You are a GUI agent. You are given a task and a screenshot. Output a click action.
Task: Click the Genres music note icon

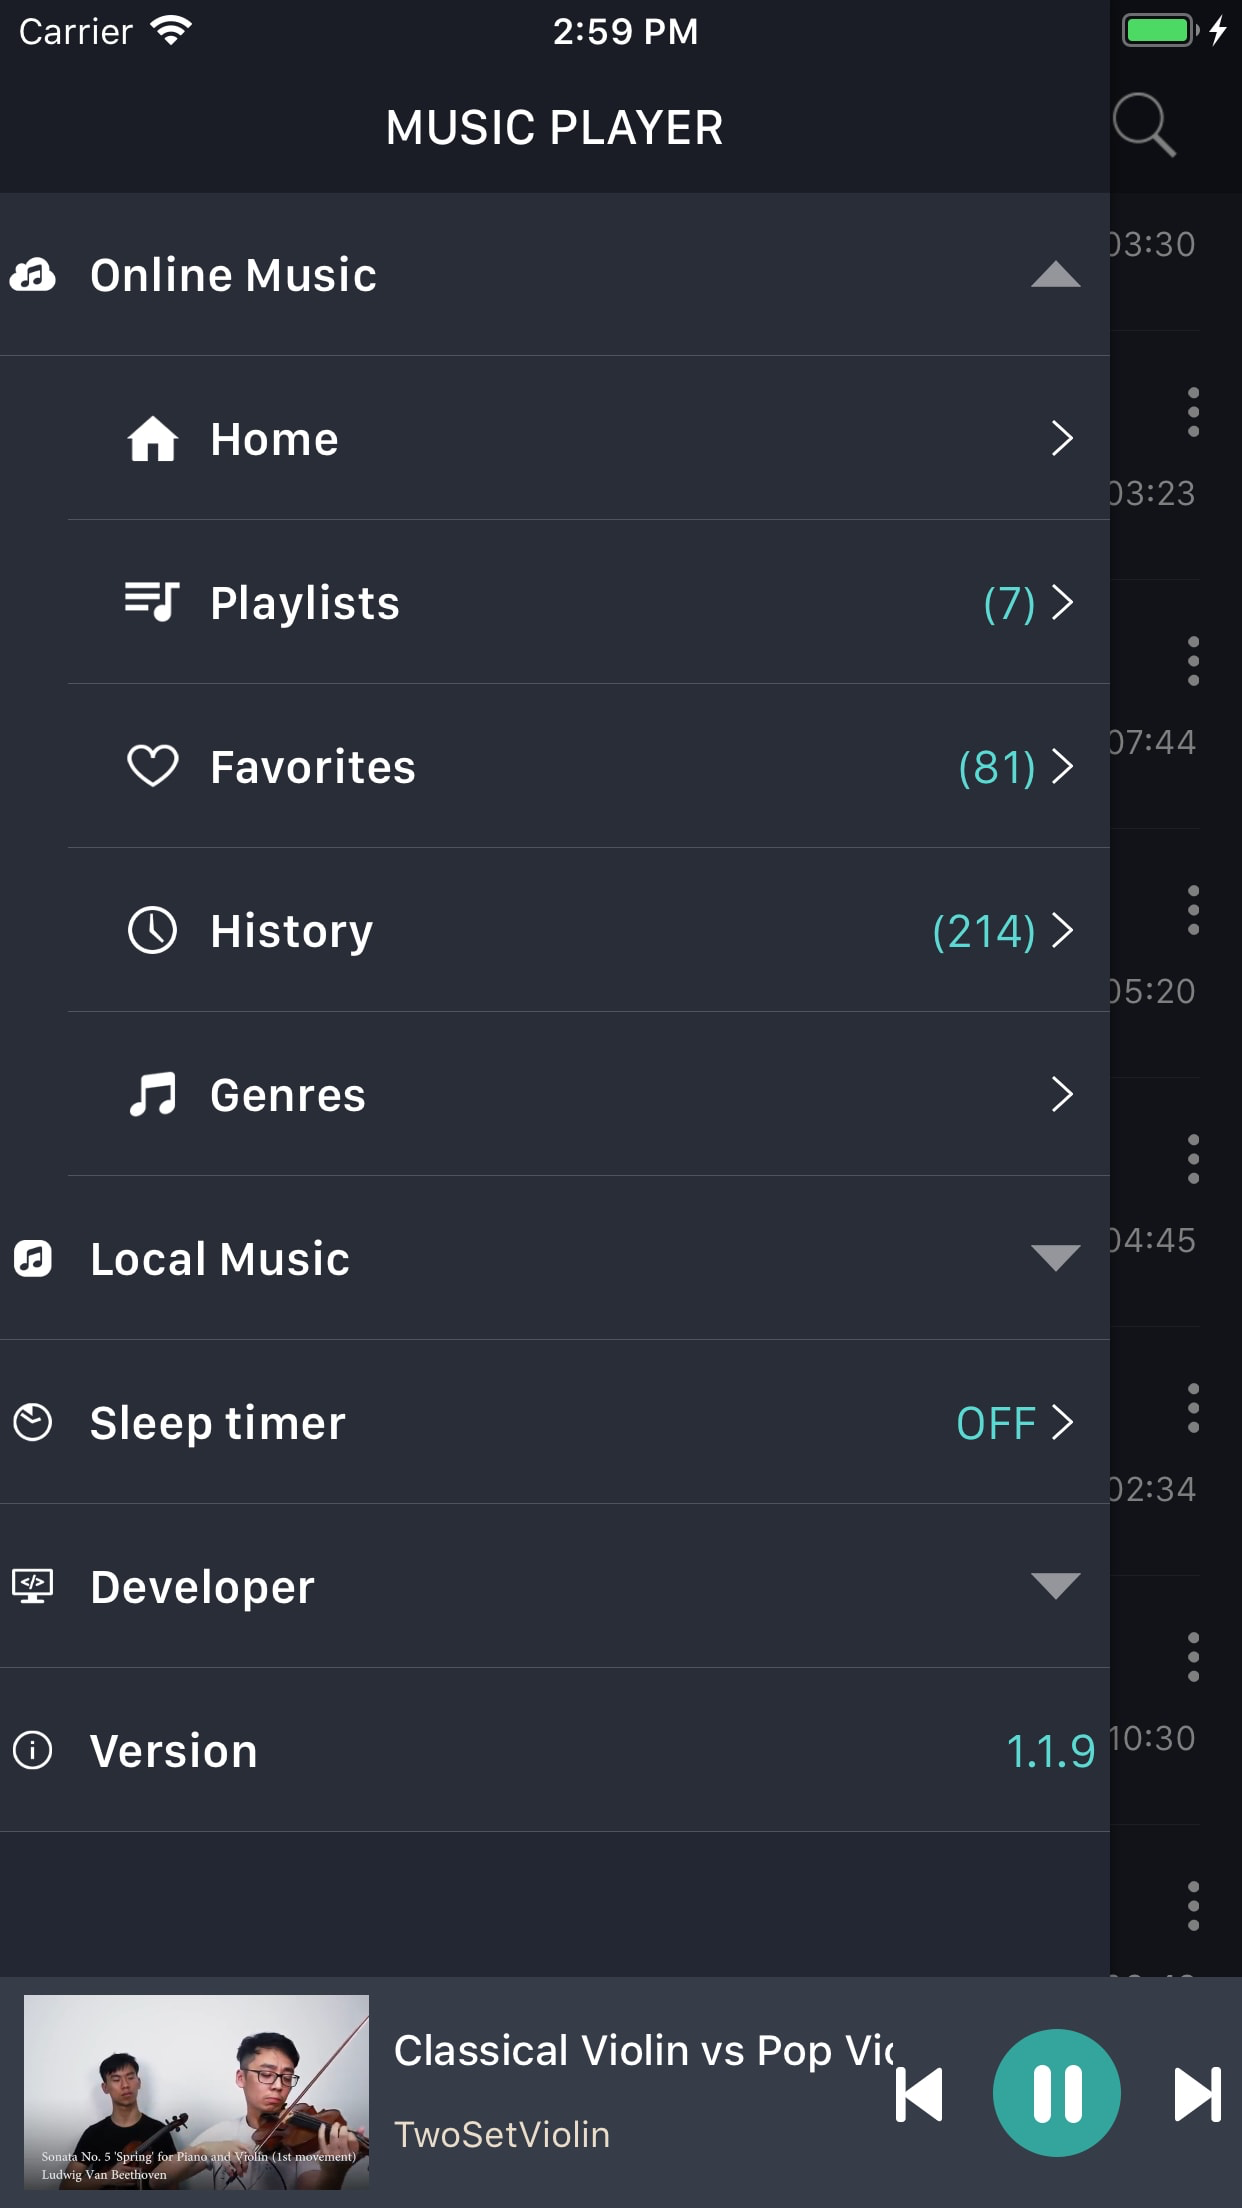tap(152, 1094)
